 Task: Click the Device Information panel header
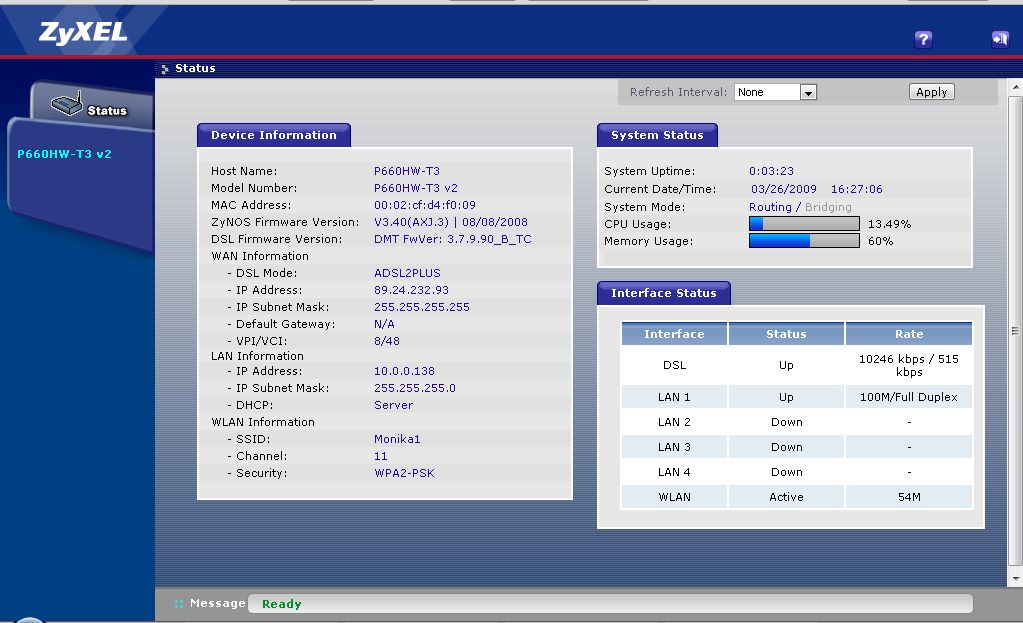(x=274, y=135)
